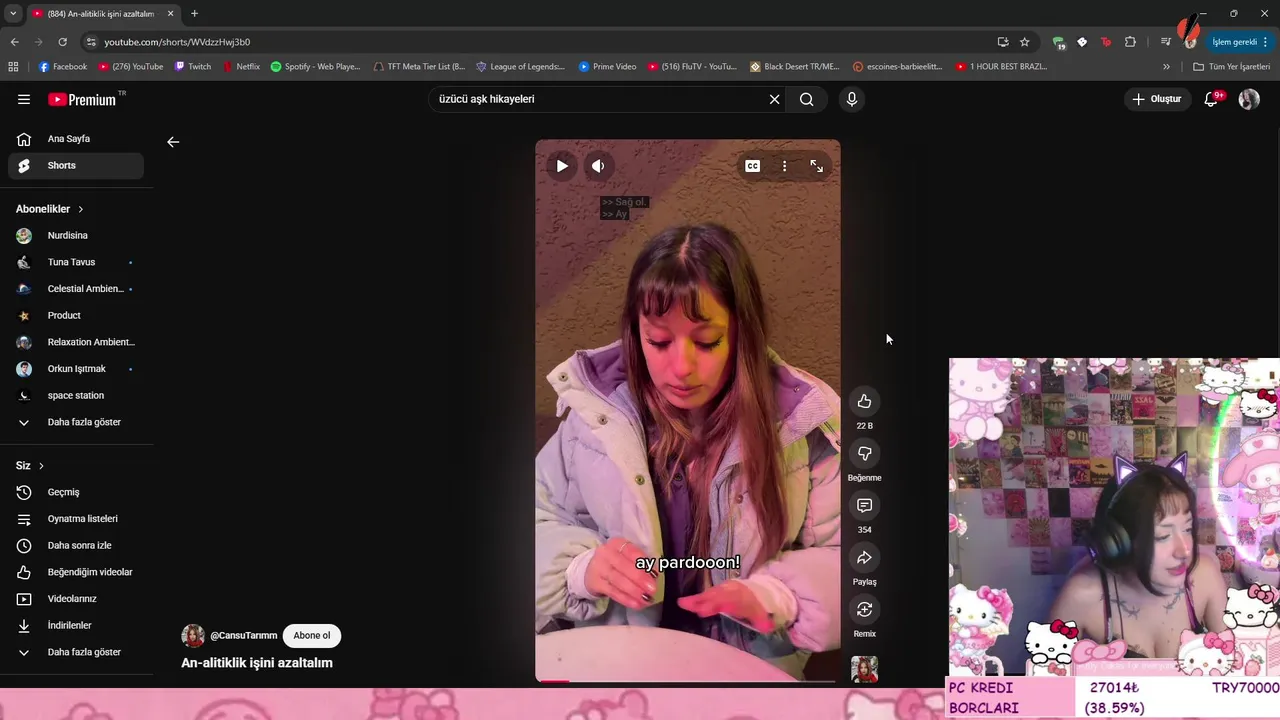Click the browser address bar URL
The height and width of the screenshot is (720, 1280).
177,42
